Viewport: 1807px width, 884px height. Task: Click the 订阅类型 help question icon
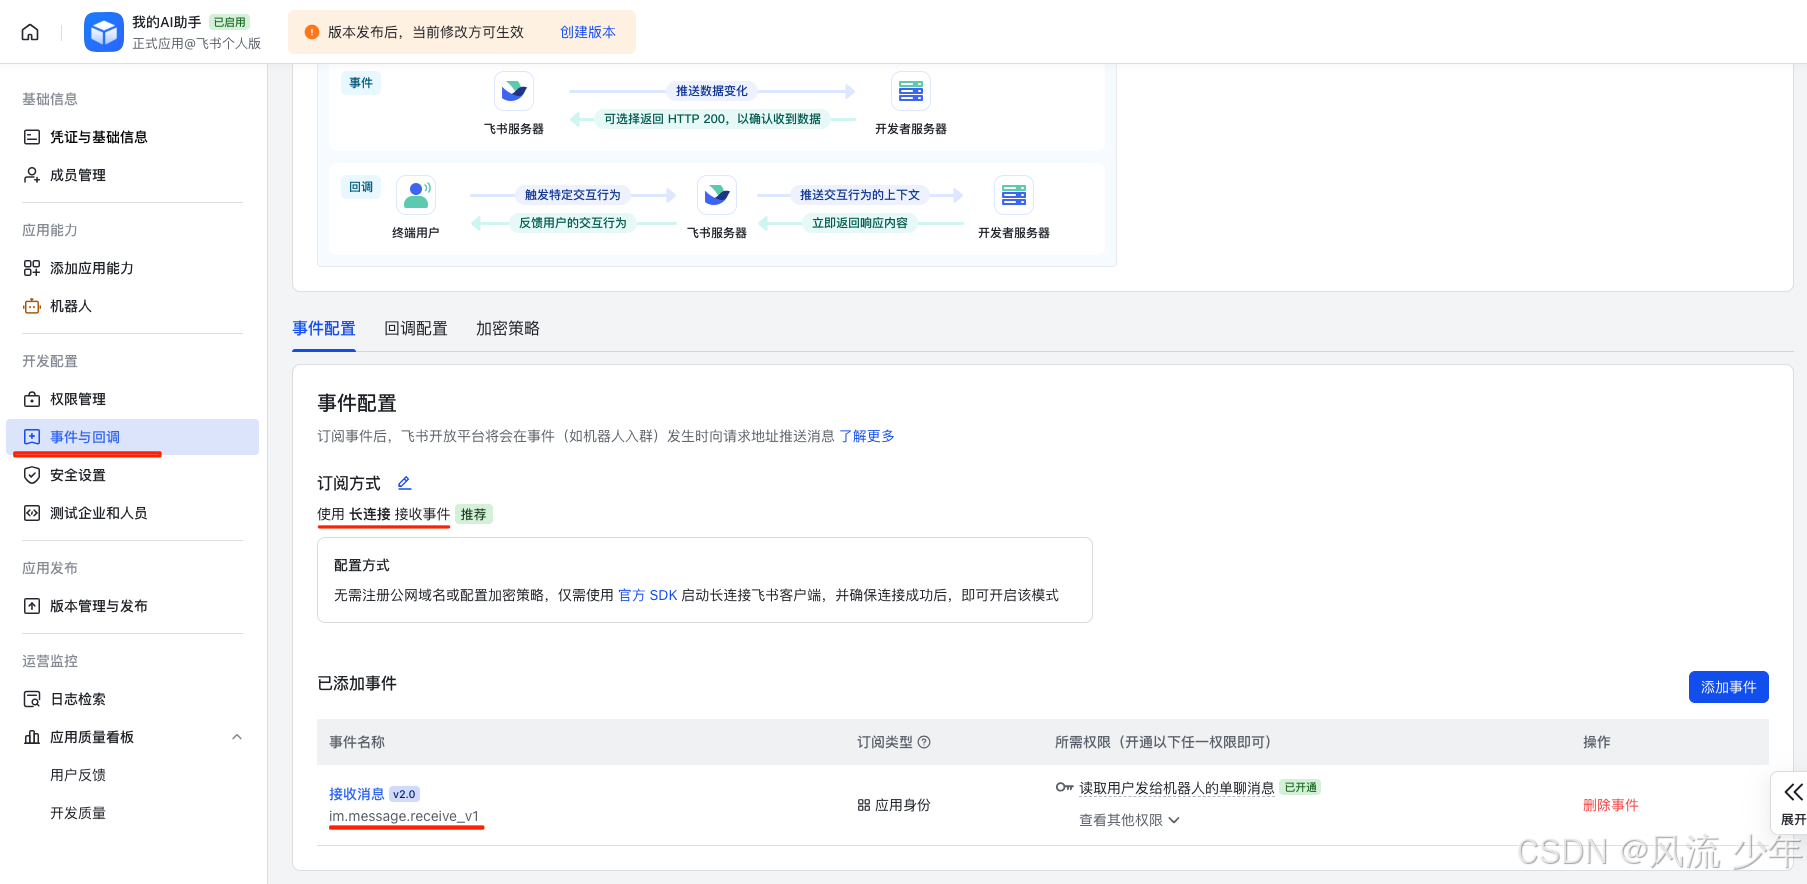pos(924,742)
